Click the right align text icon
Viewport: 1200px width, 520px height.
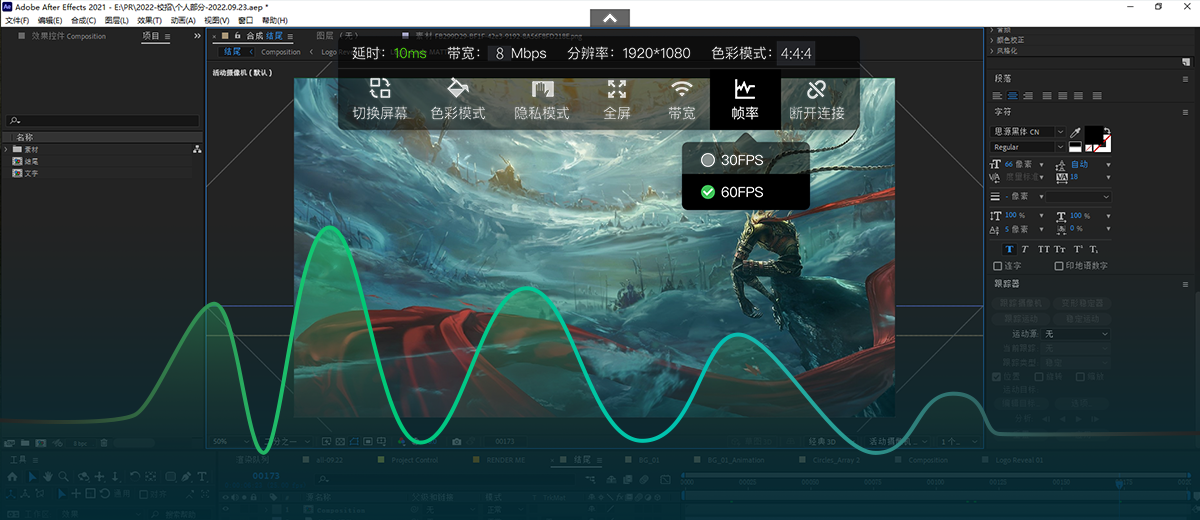click(1028, 96)
